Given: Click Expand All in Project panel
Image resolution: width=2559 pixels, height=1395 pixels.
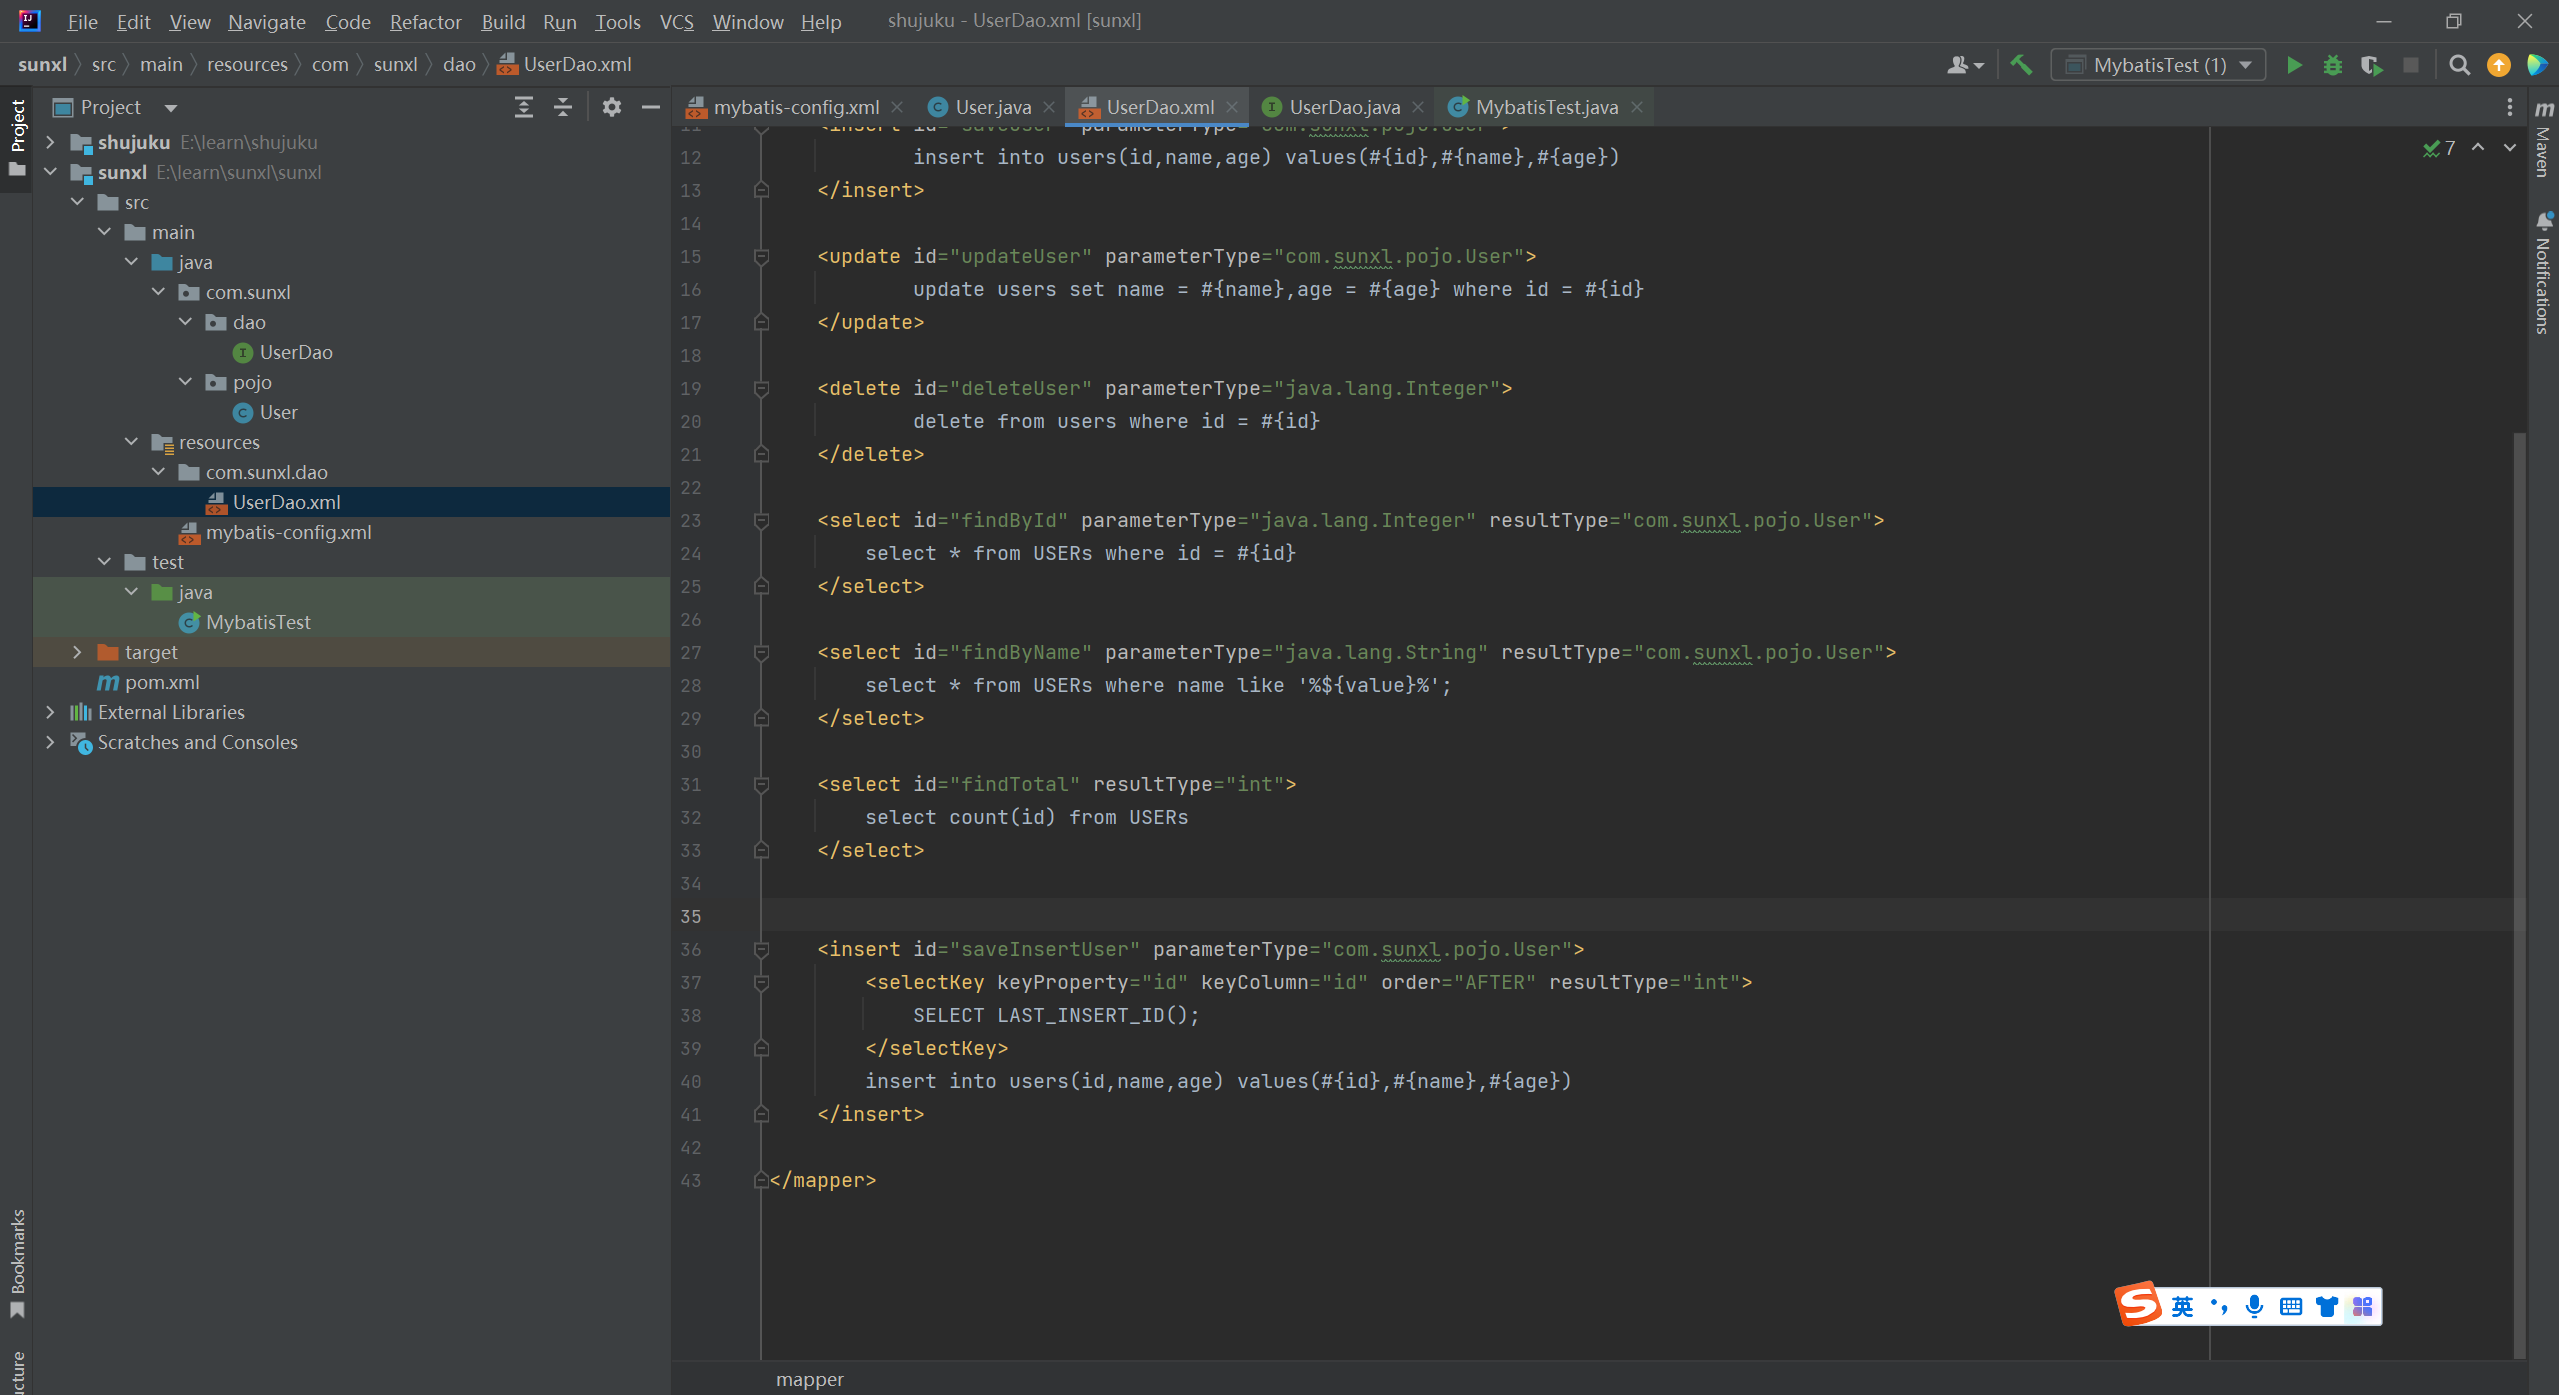Looking at the screenshot, I should click(523, 107).
